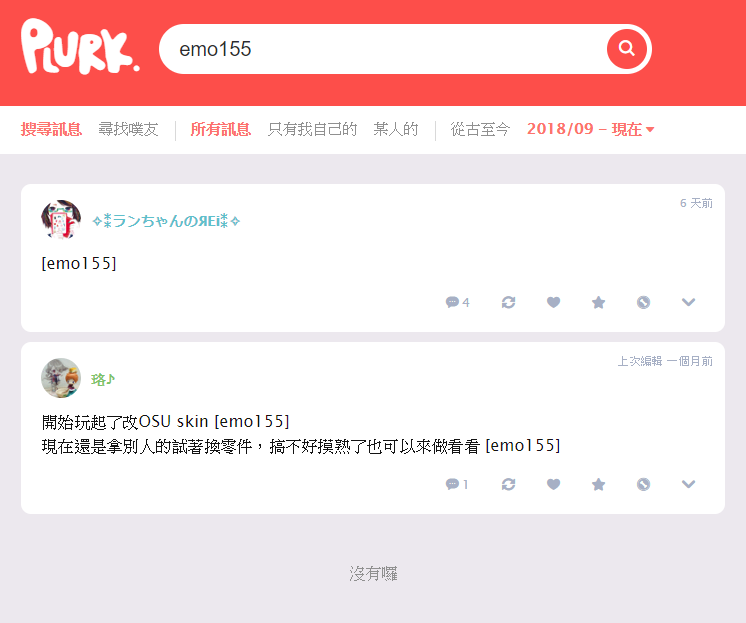Screen dimensions: 746x623
Task: Favorite the first plurk with the star icon
Action: coord(599,302)
